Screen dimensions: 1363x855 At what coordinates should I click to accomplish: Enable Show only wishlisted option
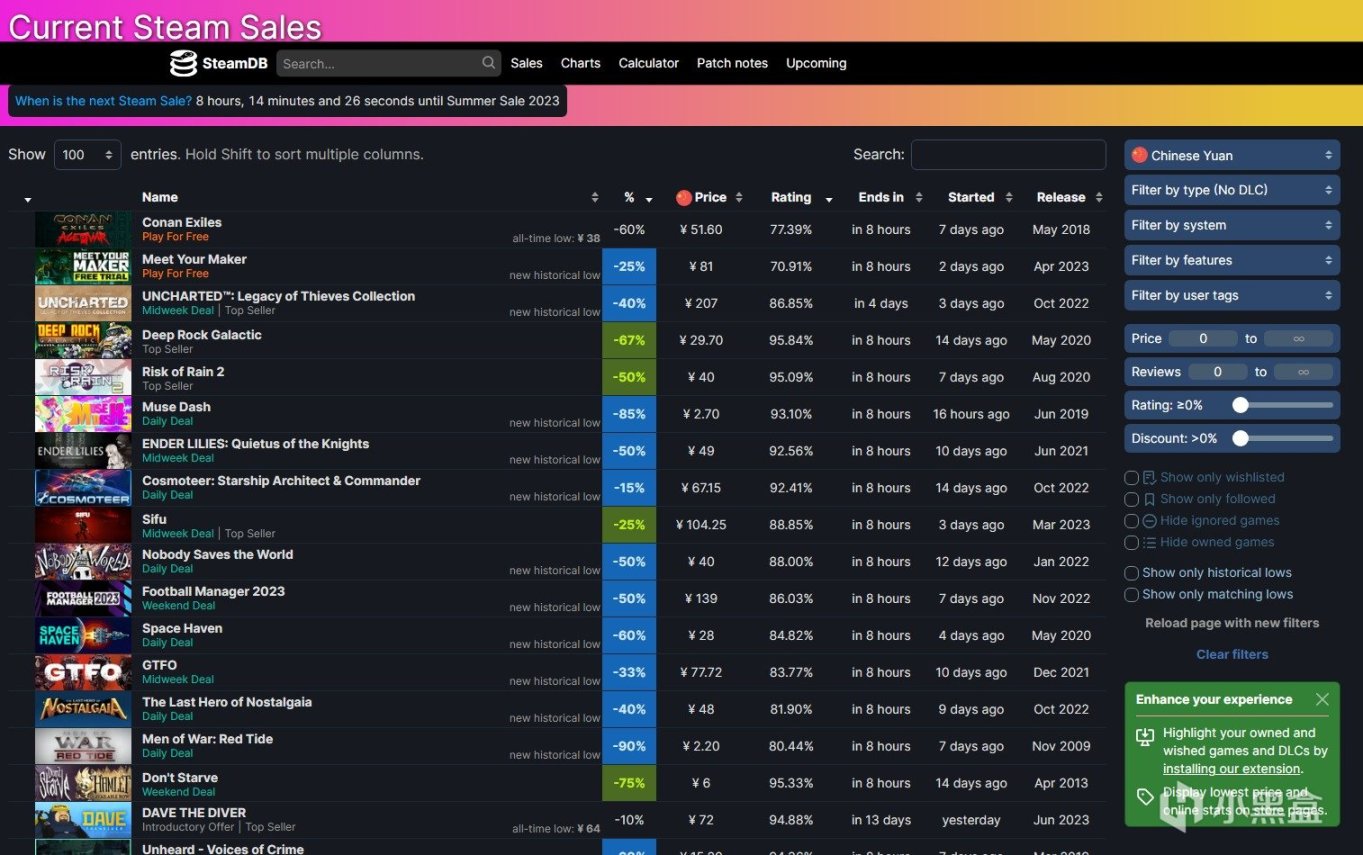coord(1132,478)
